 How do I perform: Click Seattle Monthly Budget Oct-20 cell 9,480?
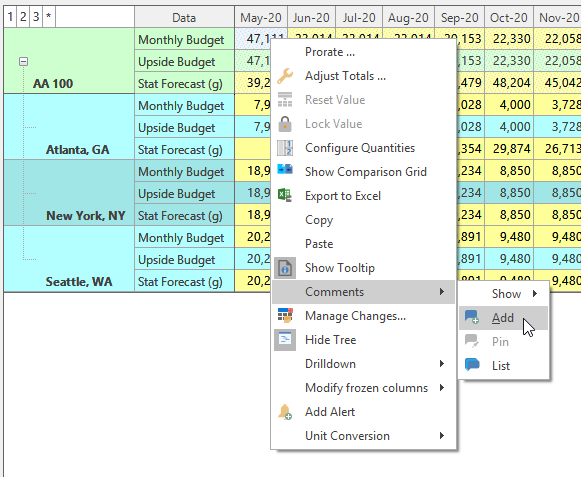coord(509,237)
